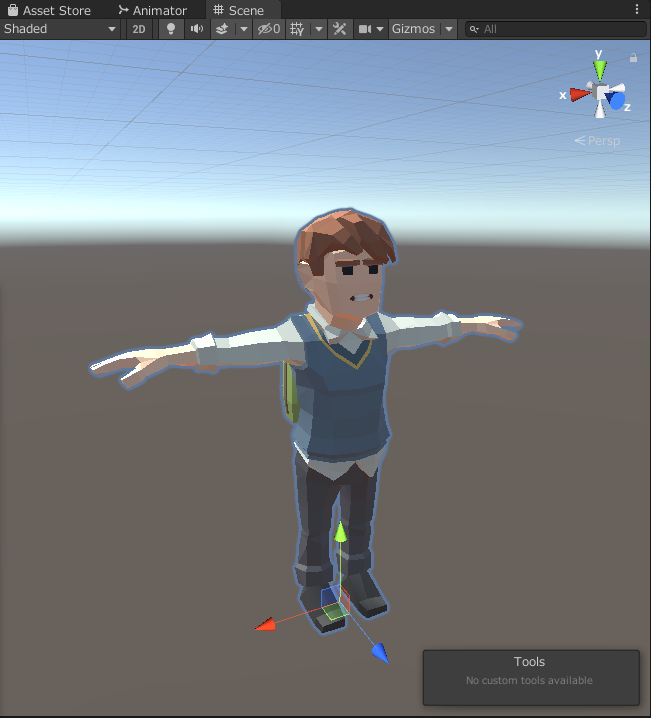Image resolution: width=651 pixels, height=718 pixels.
Task: Toggle the orientation gizmo lock icon
Action: click(633, 58)
